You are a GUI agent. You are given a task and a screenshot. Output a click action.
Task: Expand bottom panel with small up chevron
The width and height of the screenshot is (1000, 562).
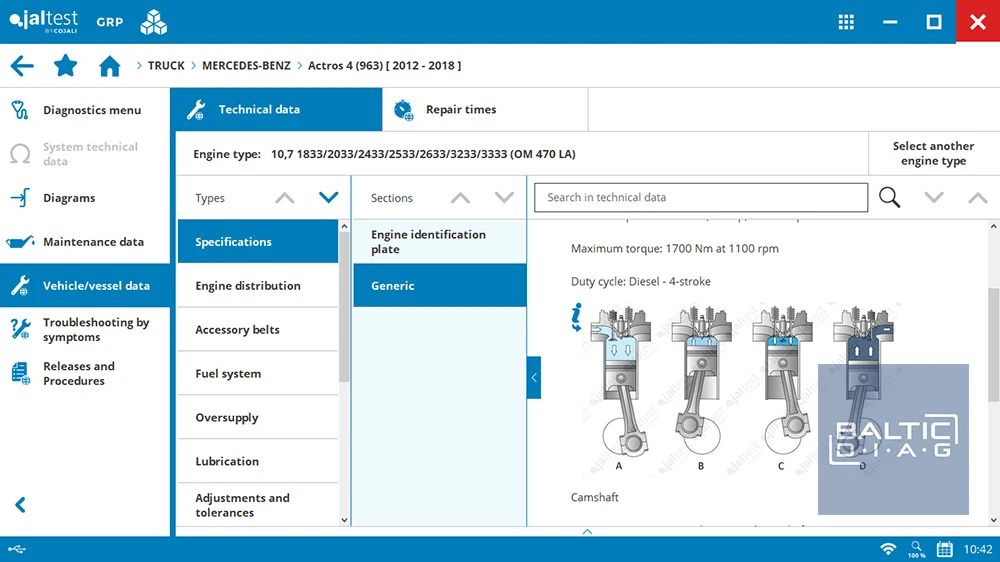tap(587, 531)
